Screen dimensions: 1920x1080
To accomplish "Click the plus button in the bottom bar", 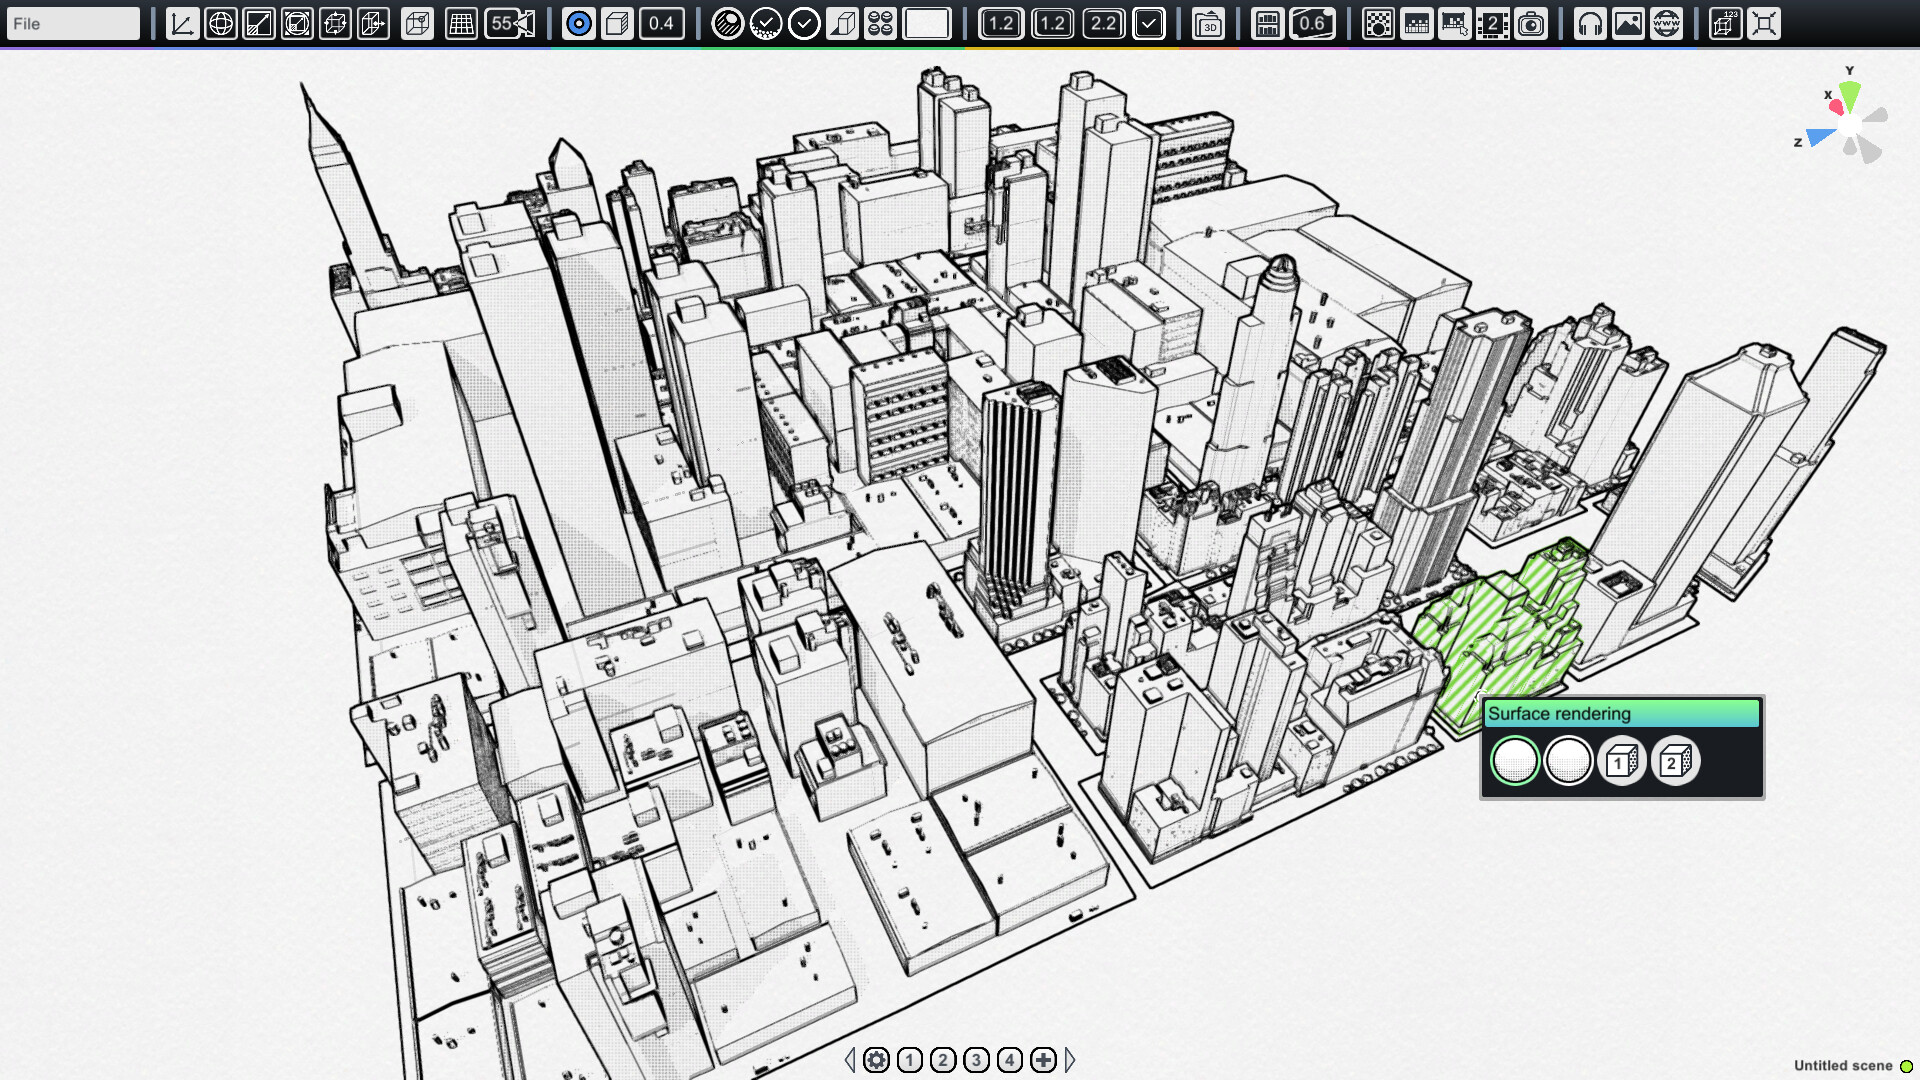I will [x=1043, y=1059].
